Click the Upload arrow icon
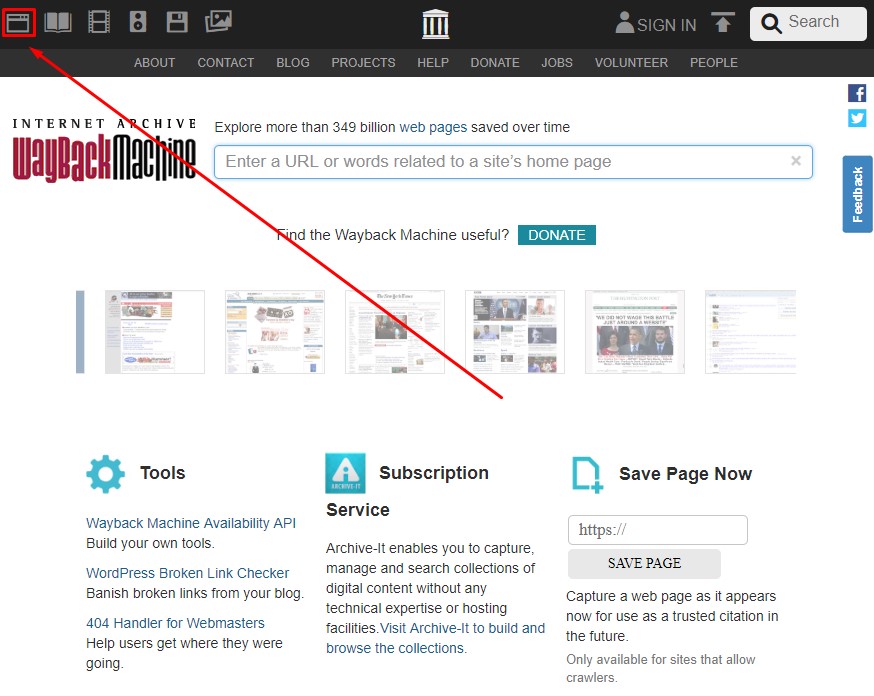Viewport: 874px width, 696px height. tap(723, 22)
